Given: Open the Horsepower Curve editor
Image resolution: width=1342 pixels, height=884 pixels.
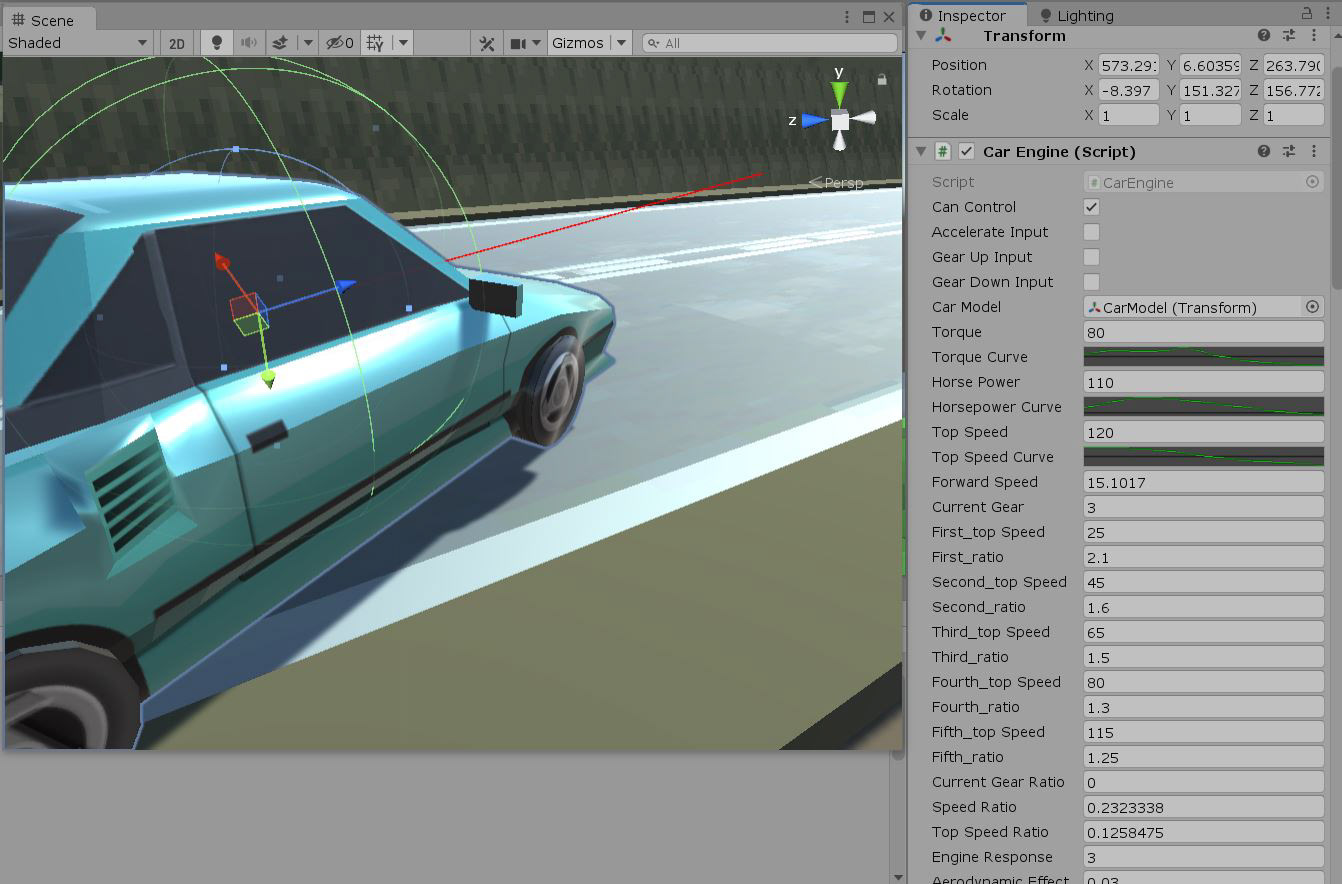Looking at the screenshot, I should tap(1204, 407).
